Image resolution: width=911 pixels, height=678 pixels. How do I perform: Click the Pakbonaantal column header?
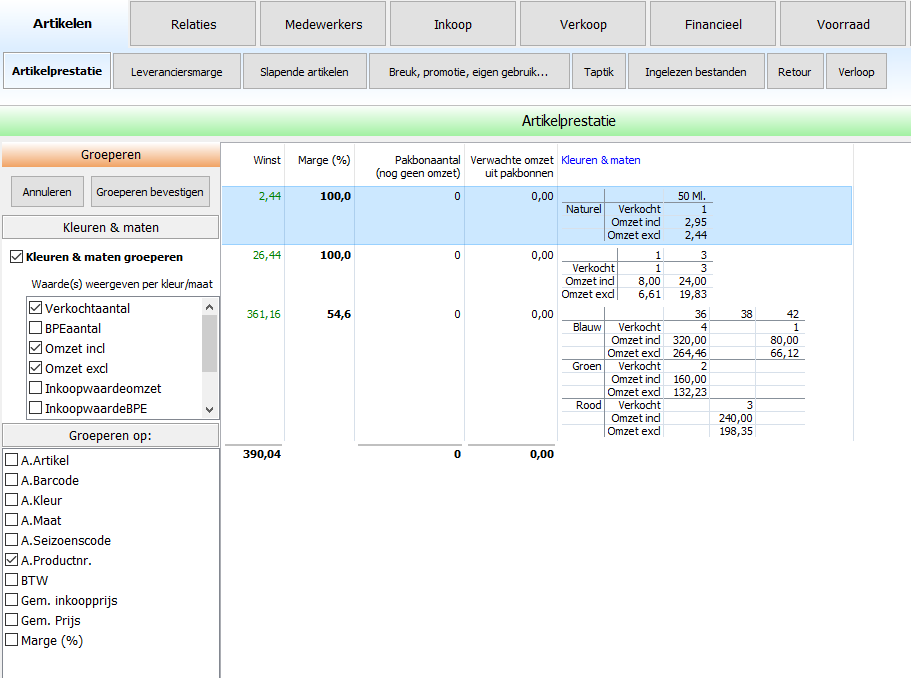tap(418, 166)
